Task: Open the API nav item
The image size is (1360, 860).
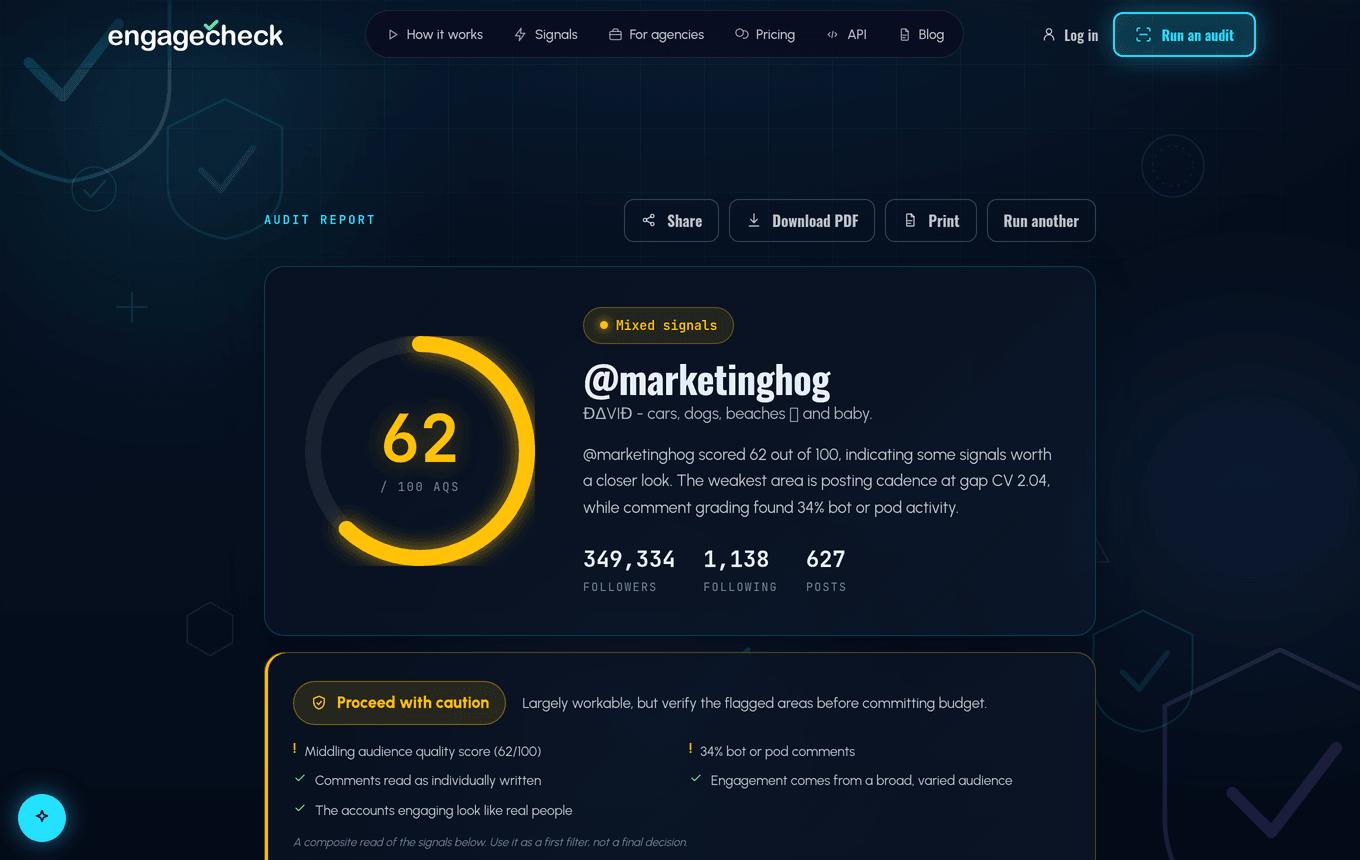Action: click(x=846, y=34)
